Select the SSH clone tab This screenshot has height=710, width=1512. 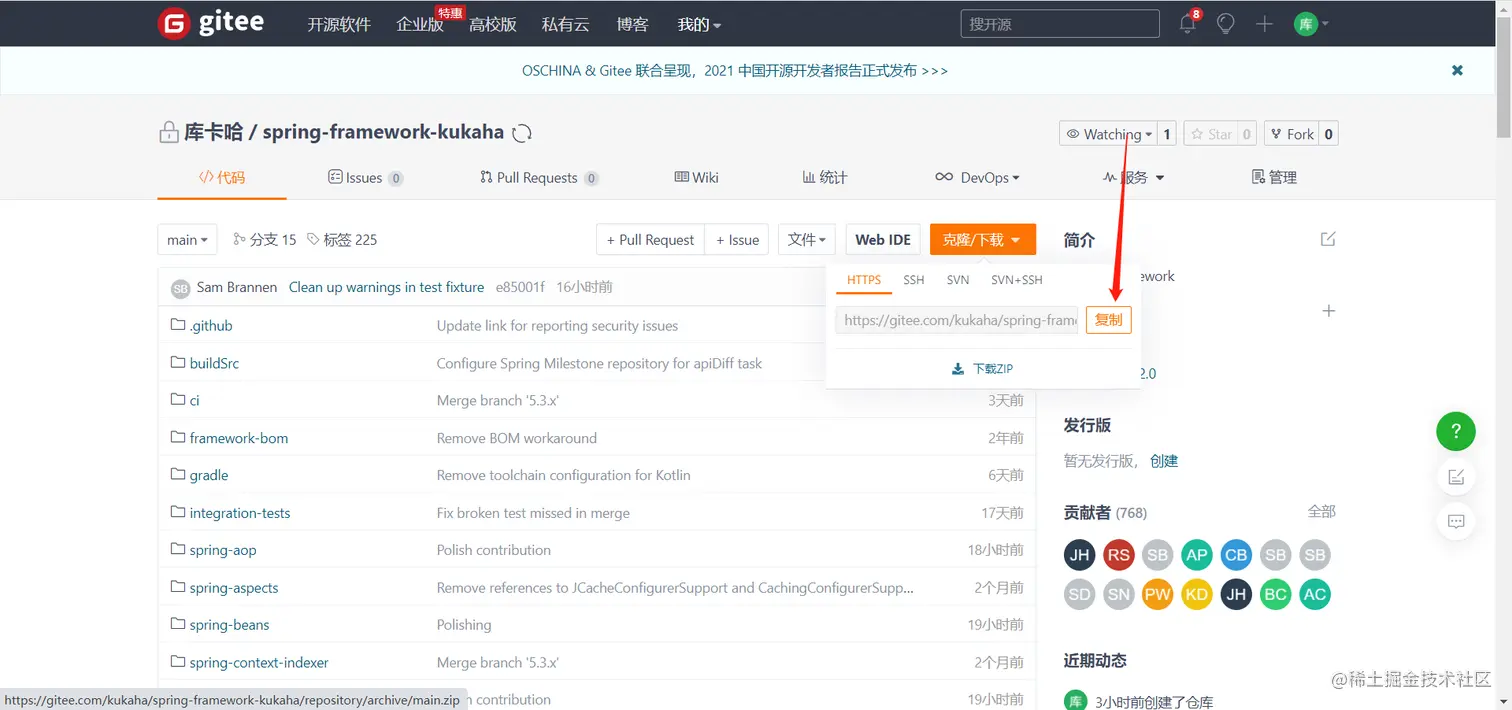click(x=914, y=280)
